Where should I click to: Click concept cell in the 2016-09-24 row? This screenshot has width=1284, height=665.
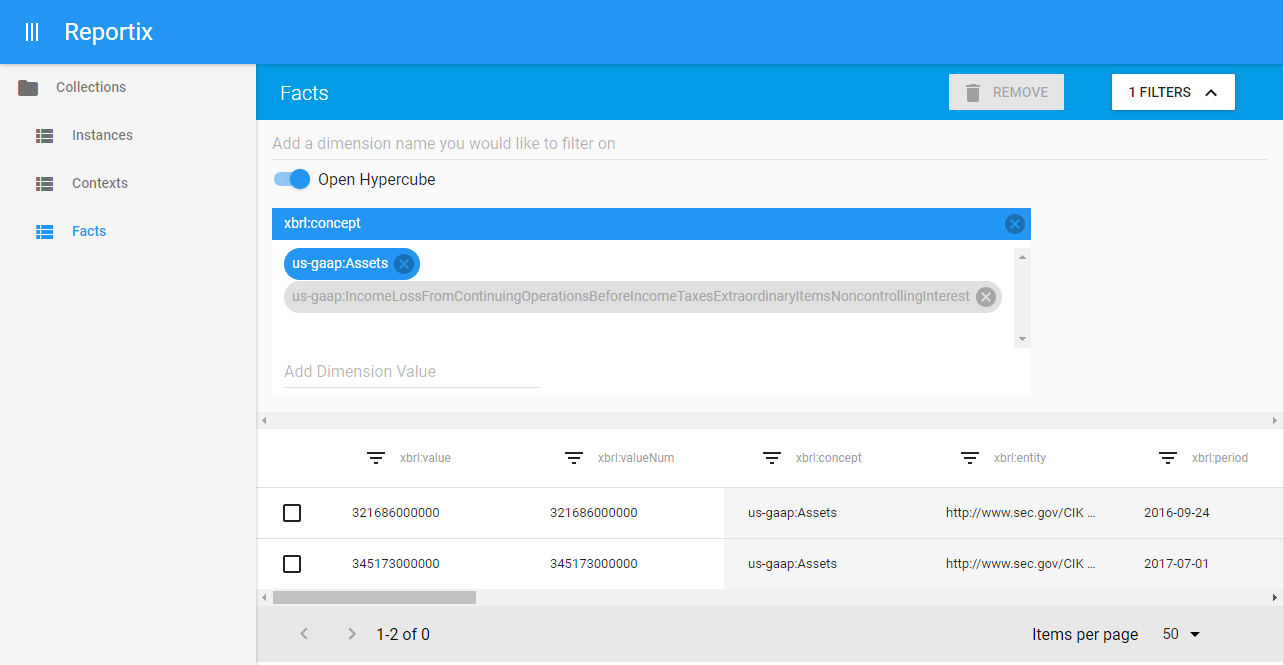coord(792,513)
